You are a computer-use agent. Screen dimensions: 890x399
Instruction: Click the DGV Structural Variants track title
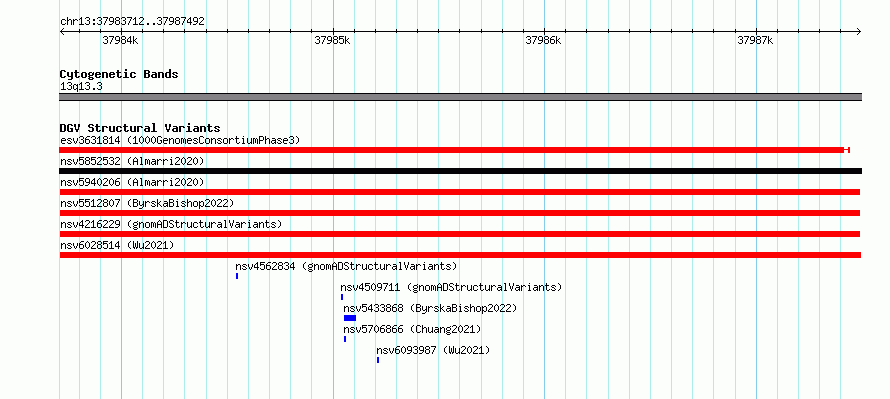pos(140,128)
